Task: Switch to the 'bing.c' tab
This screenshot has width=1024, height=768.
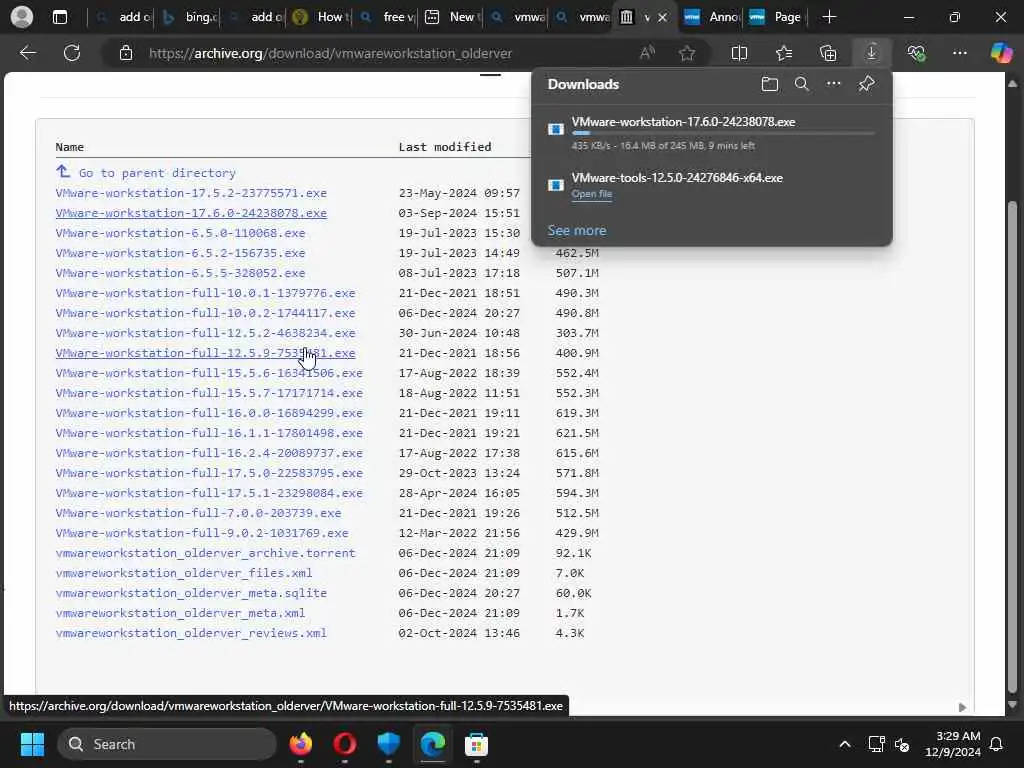Action: (x=189, y=17)
